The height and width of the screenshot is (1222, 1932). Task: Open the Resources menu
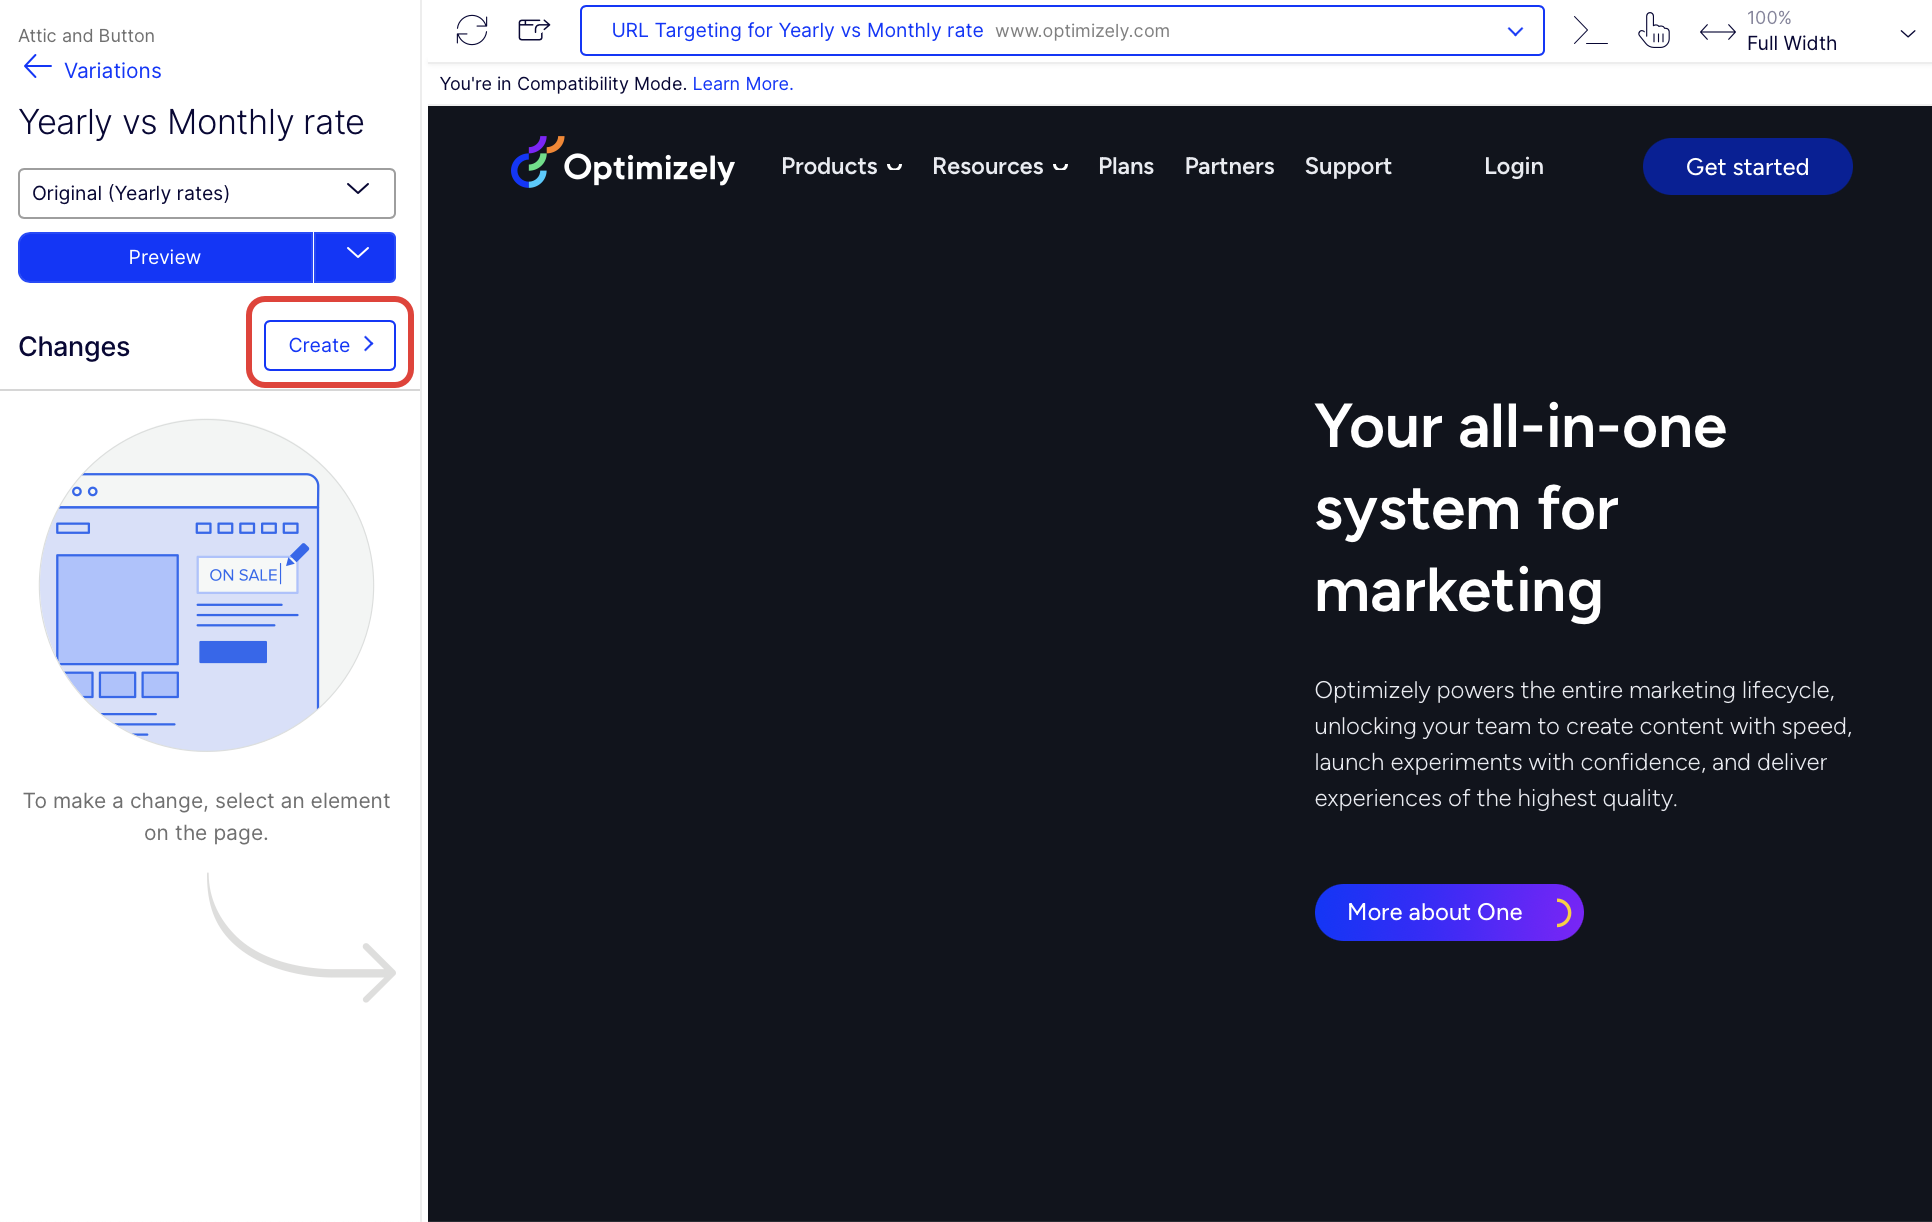(999, 166)
